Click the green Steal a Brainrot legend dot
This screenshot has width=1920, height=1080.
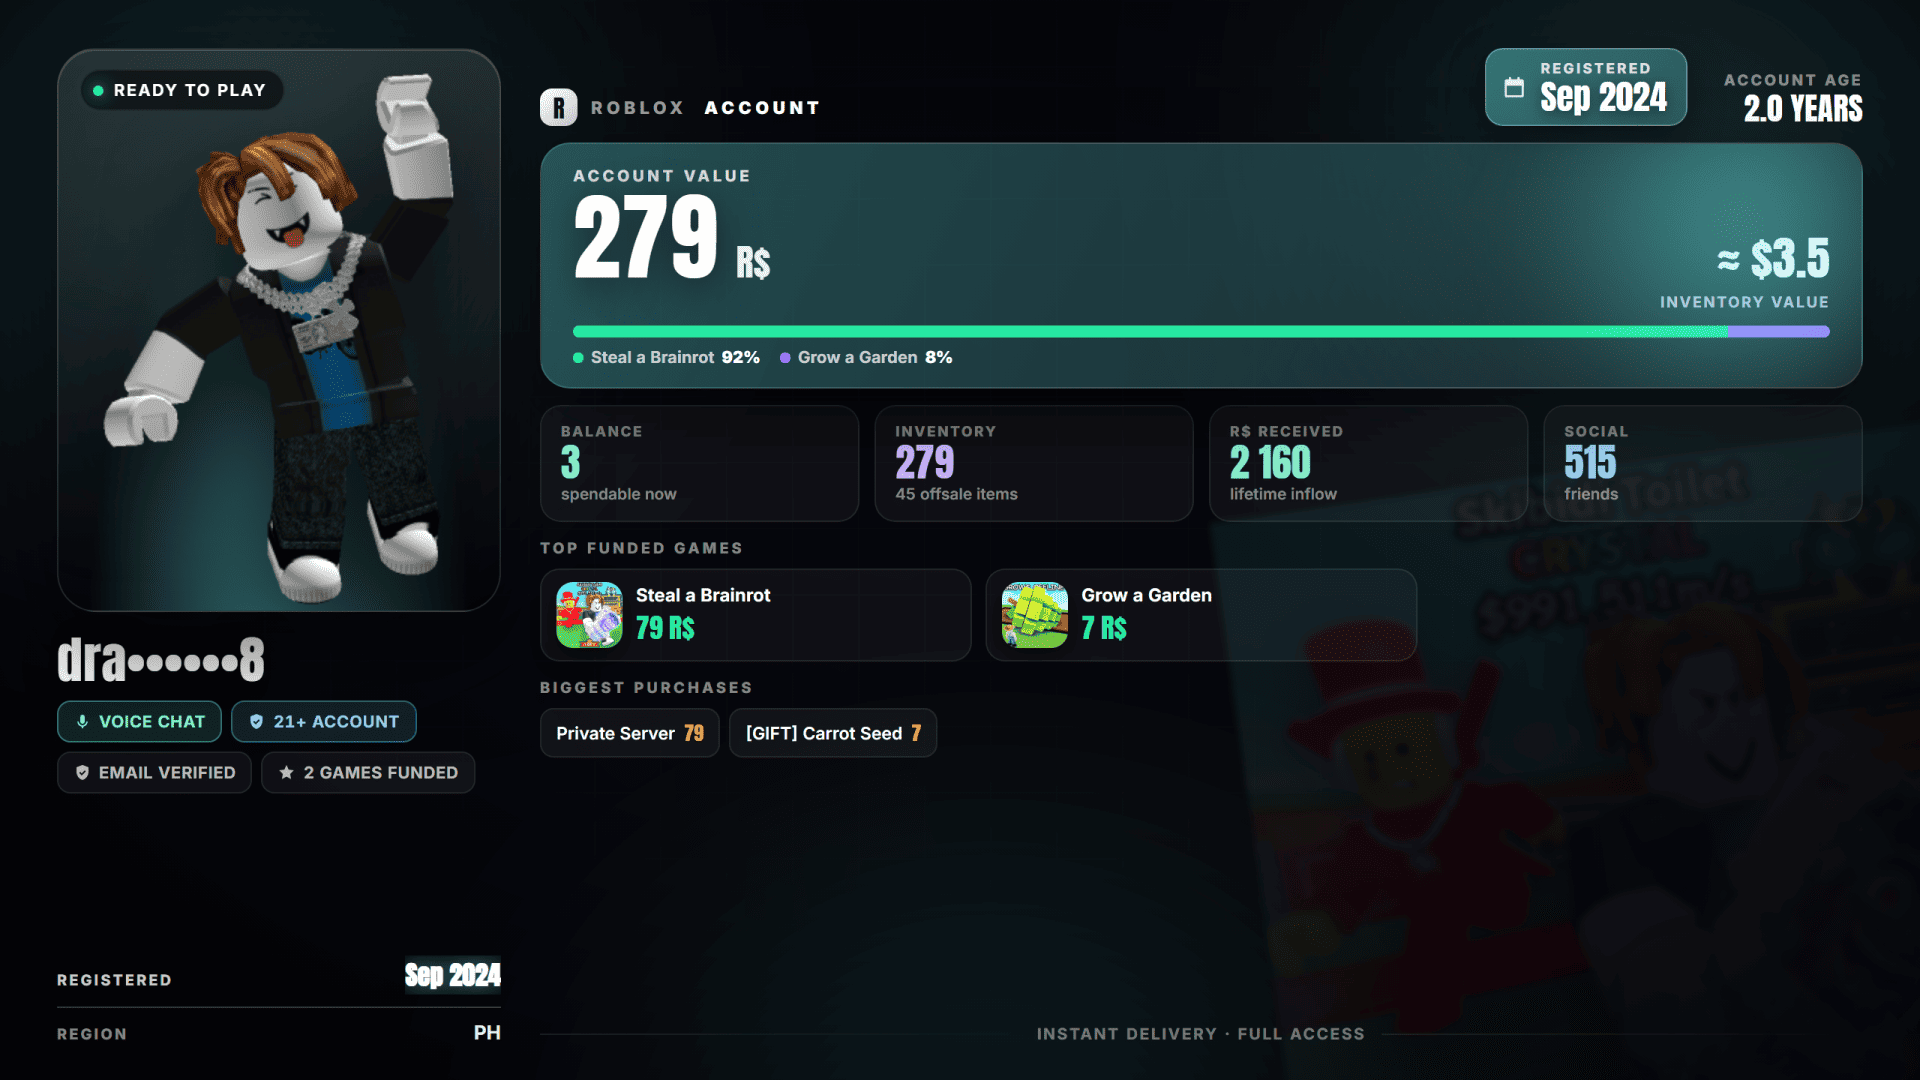[578, 357]
